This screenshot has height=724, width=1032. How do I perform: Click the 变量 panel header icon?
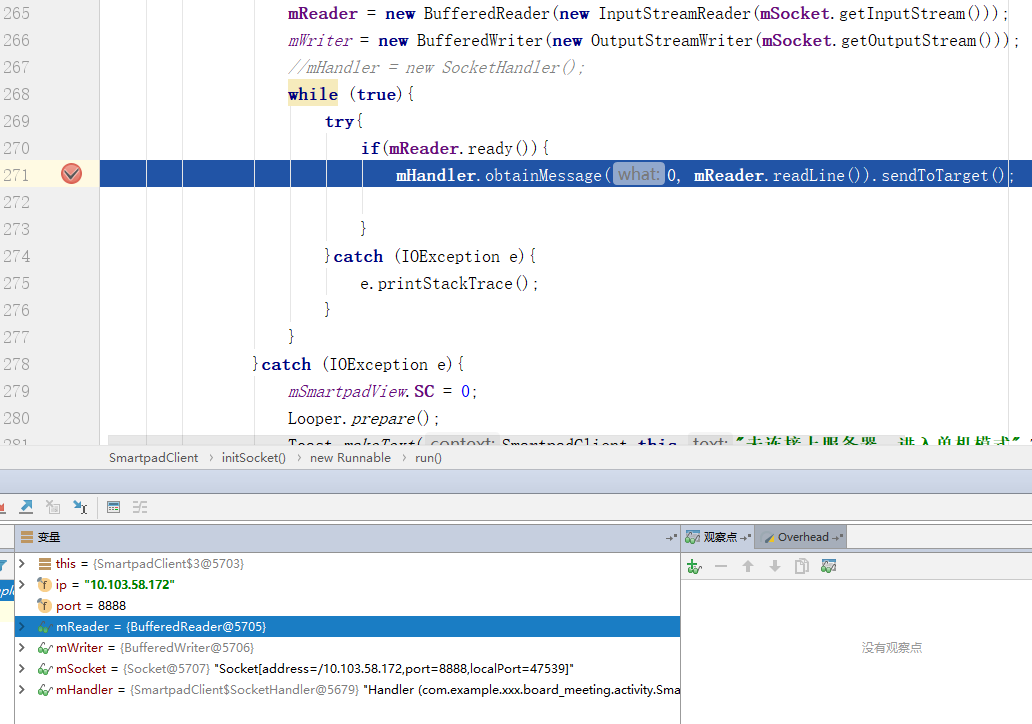26,537
